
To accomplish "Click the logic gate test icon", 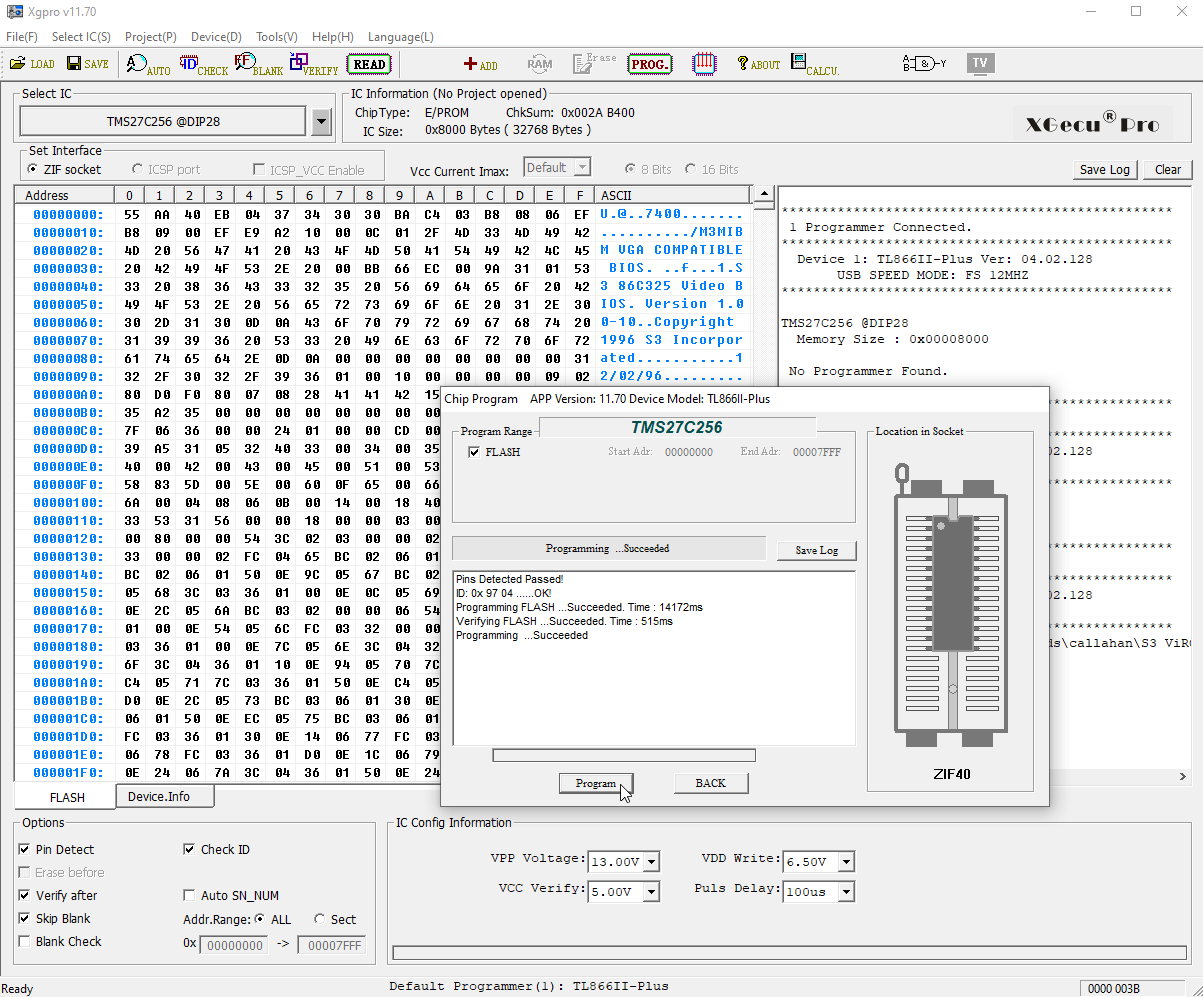I will (x=924, y=63).
